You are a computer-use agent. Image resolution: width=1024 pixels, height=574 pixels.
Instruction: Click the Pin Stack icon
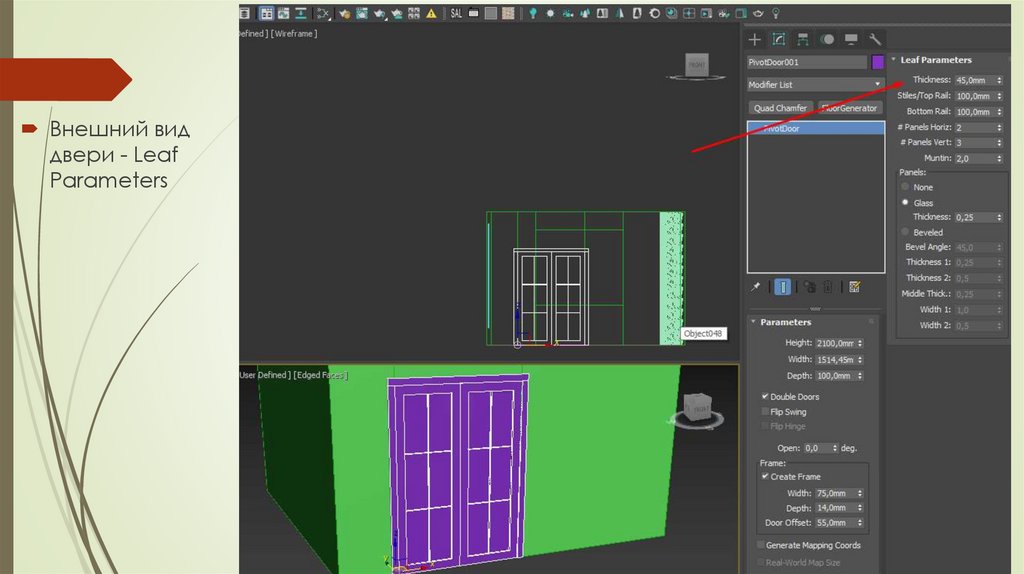(756, 287)
